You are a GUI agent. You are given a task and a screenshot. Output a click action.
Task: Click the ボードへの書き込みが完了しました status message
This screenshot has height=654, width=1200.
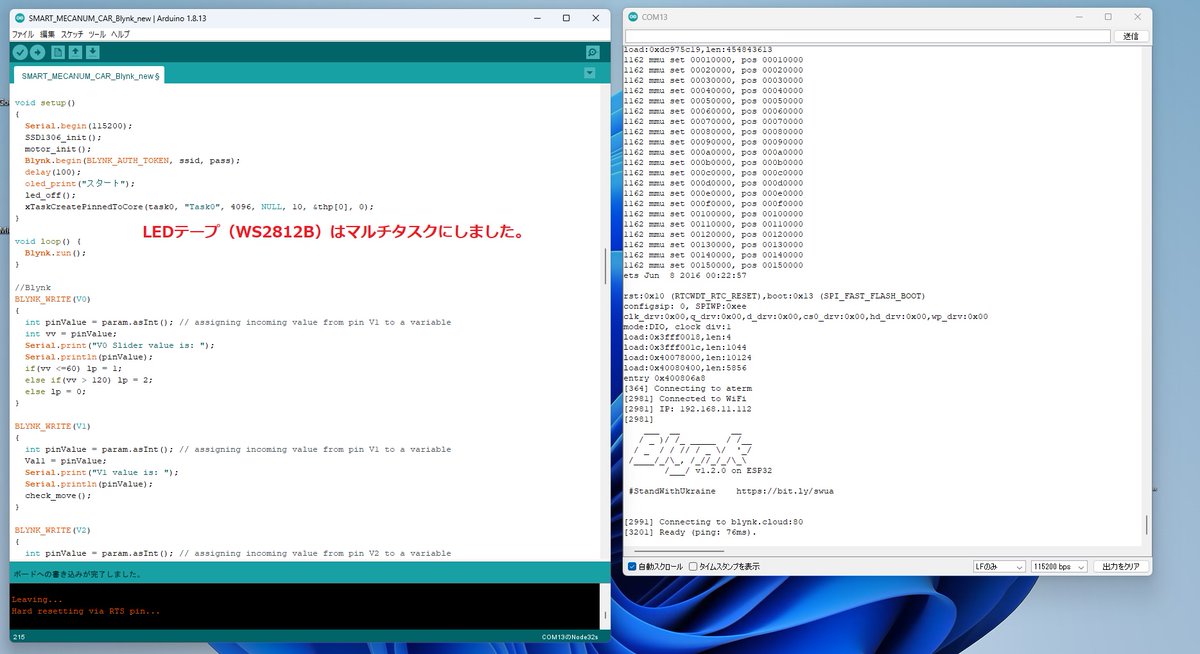tap(76, 575)
